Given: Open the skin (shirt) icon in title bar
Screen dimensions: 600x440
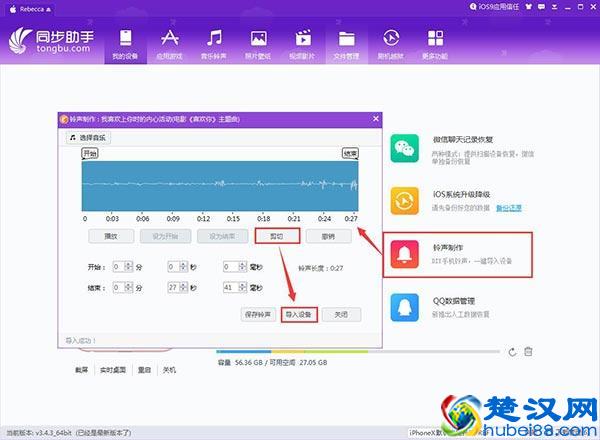Looking at the screenshot, I should [x=529, y=7].
